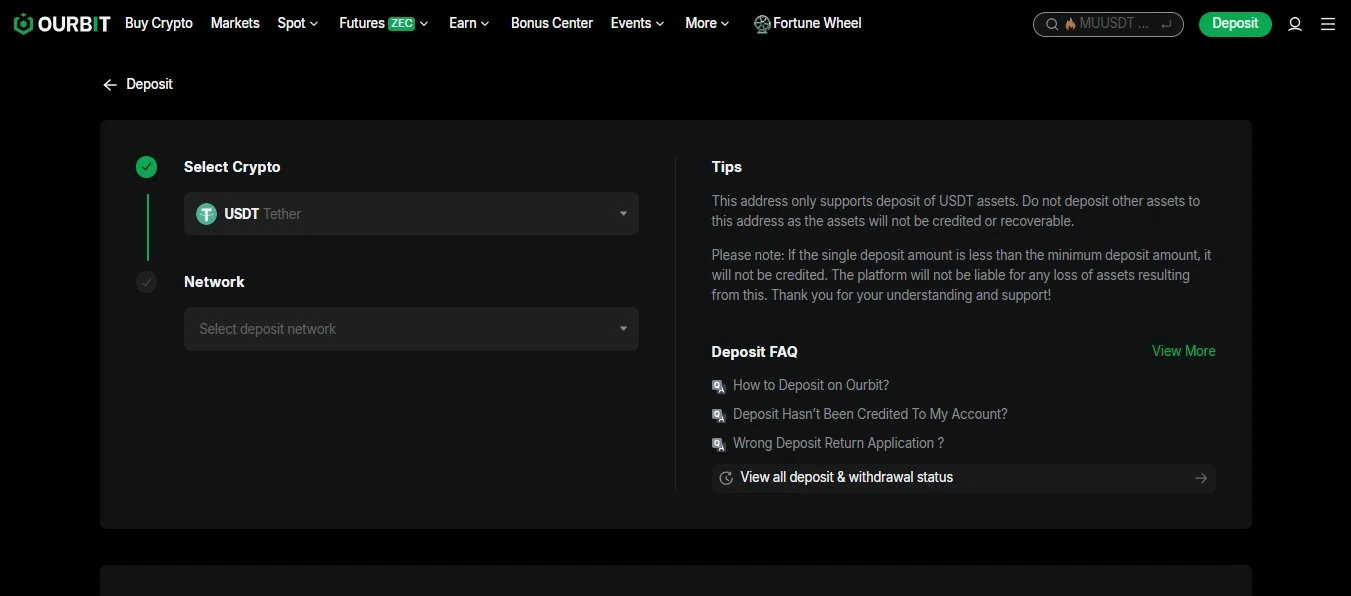Click the ZEC badge next to Futures
1351x596 pixels.
pos(402,24)
